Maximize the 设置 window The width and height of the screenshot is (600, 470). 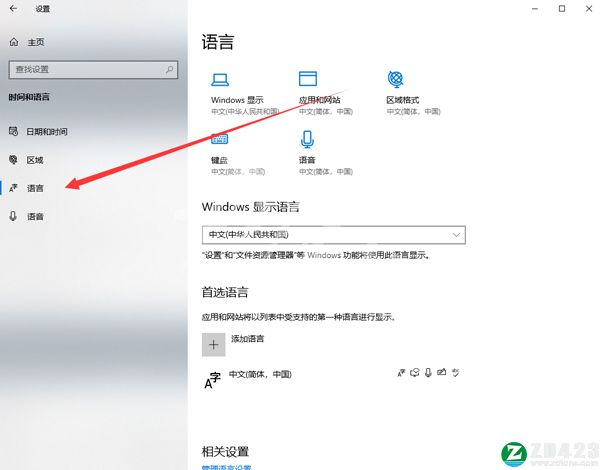click(x=562, y=8)
